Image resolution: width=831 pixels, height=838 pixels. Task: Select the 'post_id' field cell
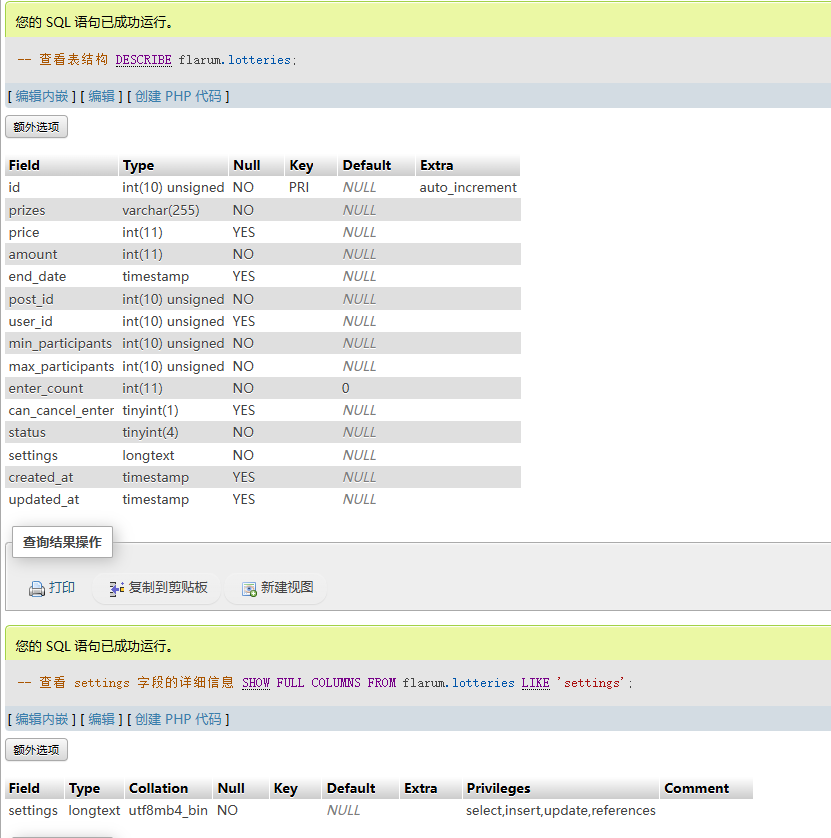coord(61,299)
